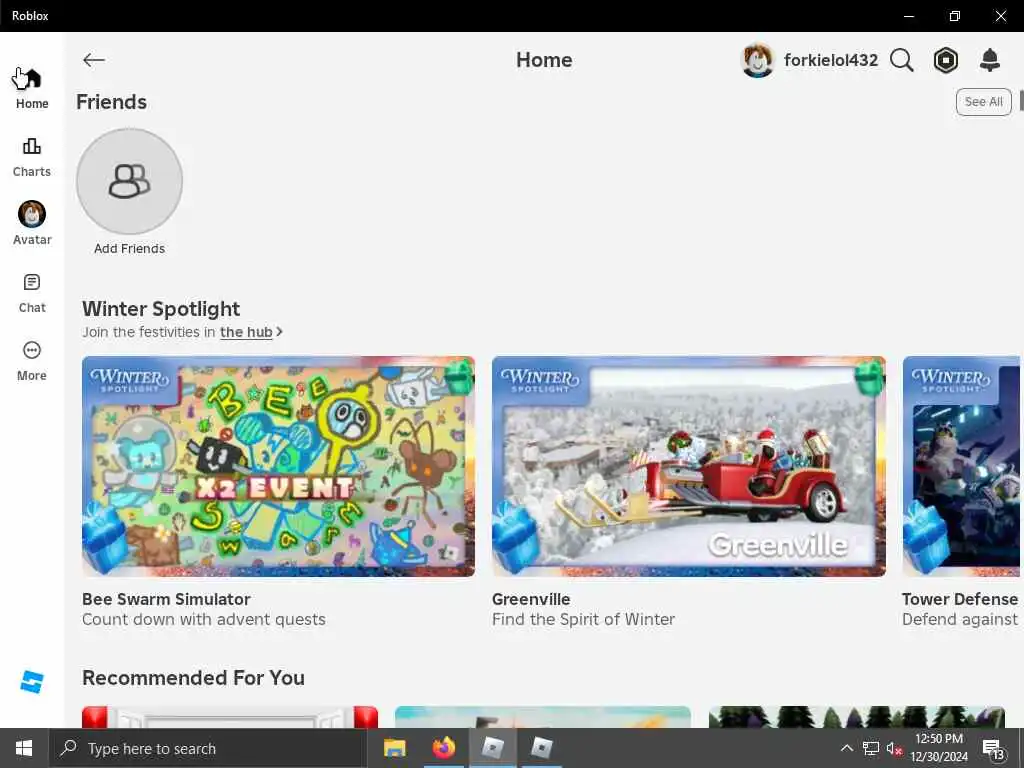Open the Windows Start menu
Viewport: 1024px width, 768px height.
[x=24, y=748]
